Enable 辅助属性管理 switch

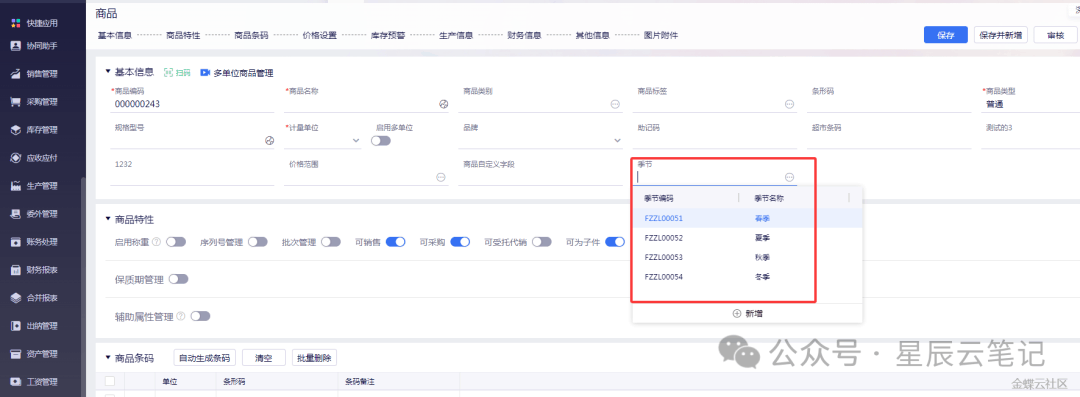200,316
